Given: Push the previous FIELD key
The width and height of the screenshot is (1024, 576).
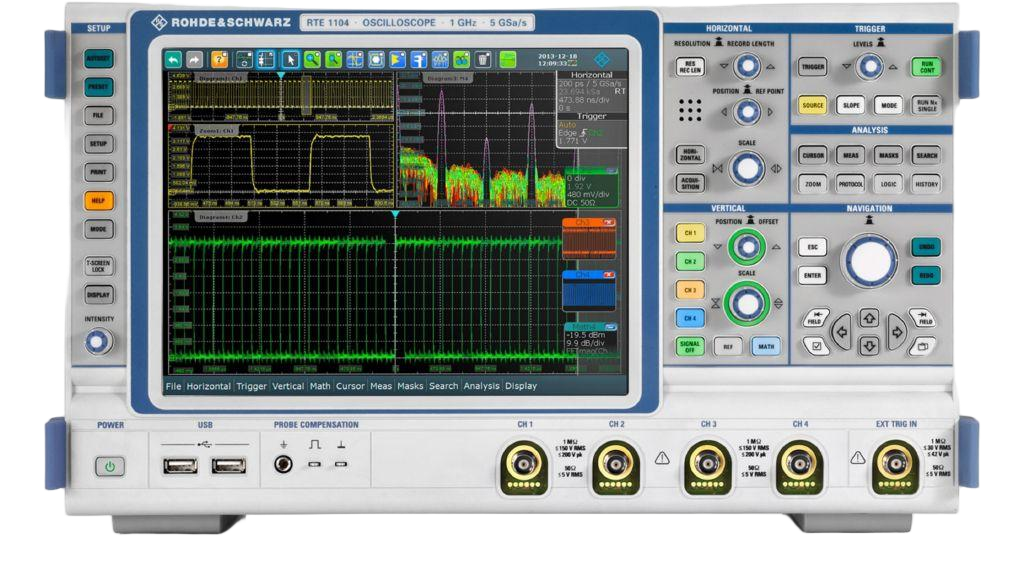Looking at the screenshot, I should click(815, 318).
